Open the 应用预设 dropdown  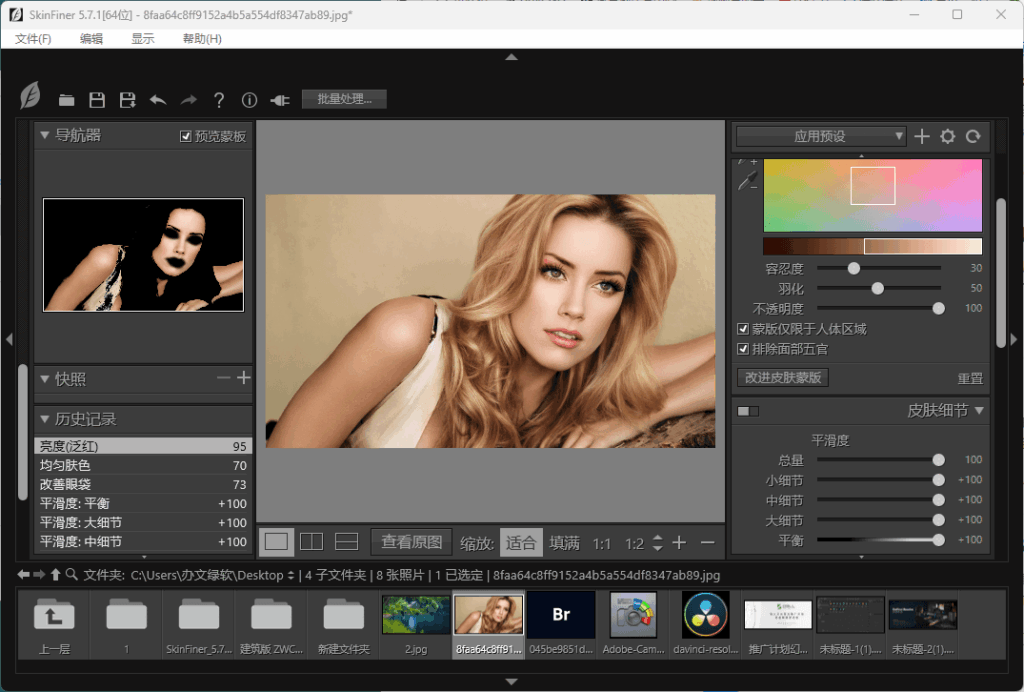821,136
